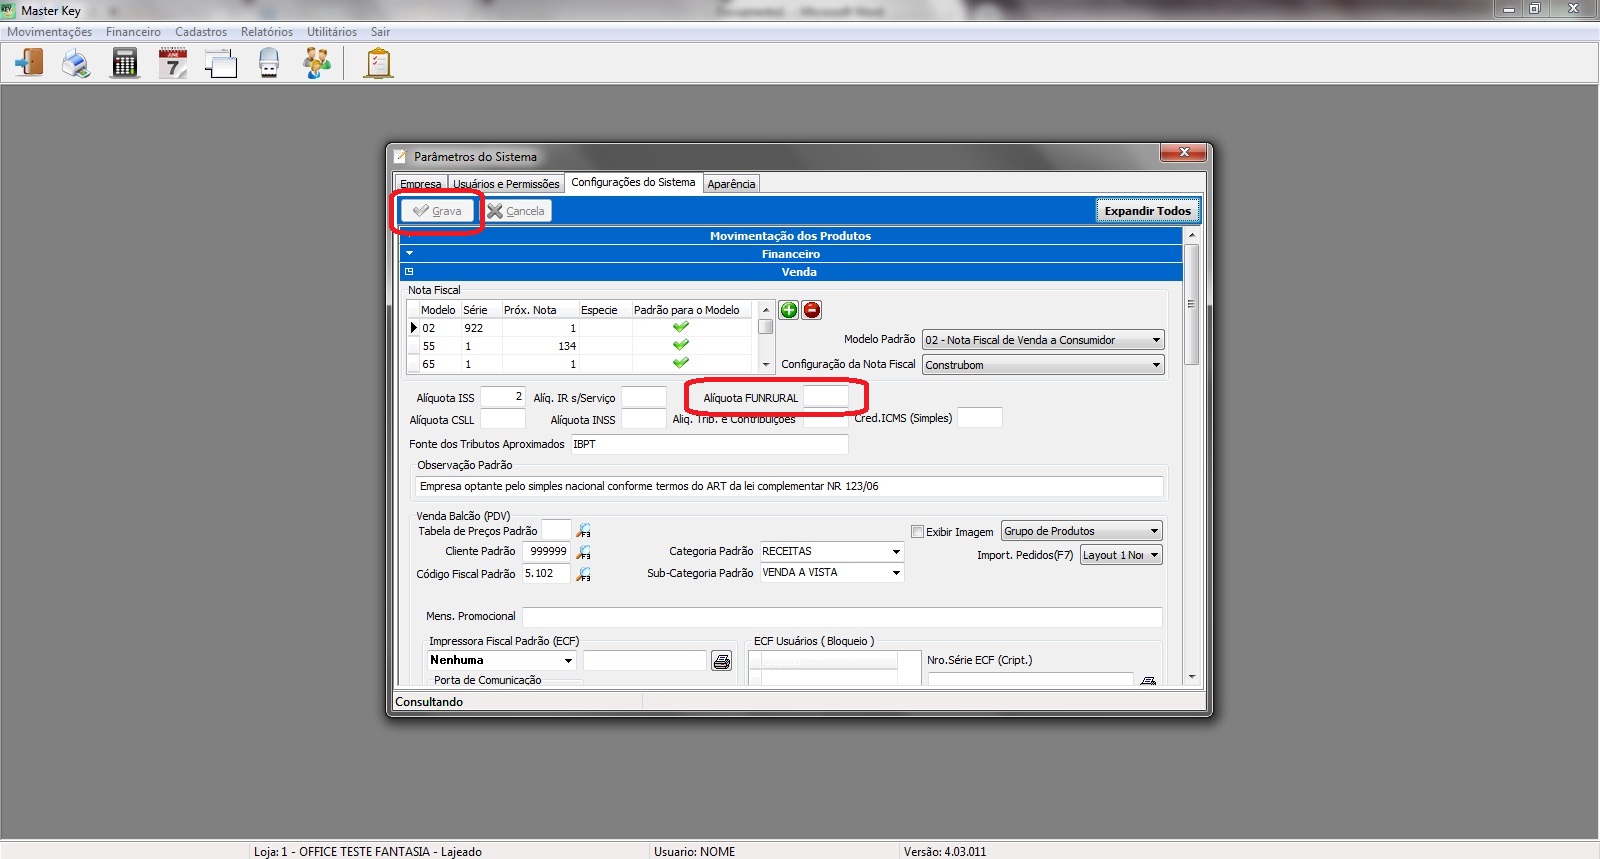Click the red remove Nota Fiscal icon

(x=812, y=310)
